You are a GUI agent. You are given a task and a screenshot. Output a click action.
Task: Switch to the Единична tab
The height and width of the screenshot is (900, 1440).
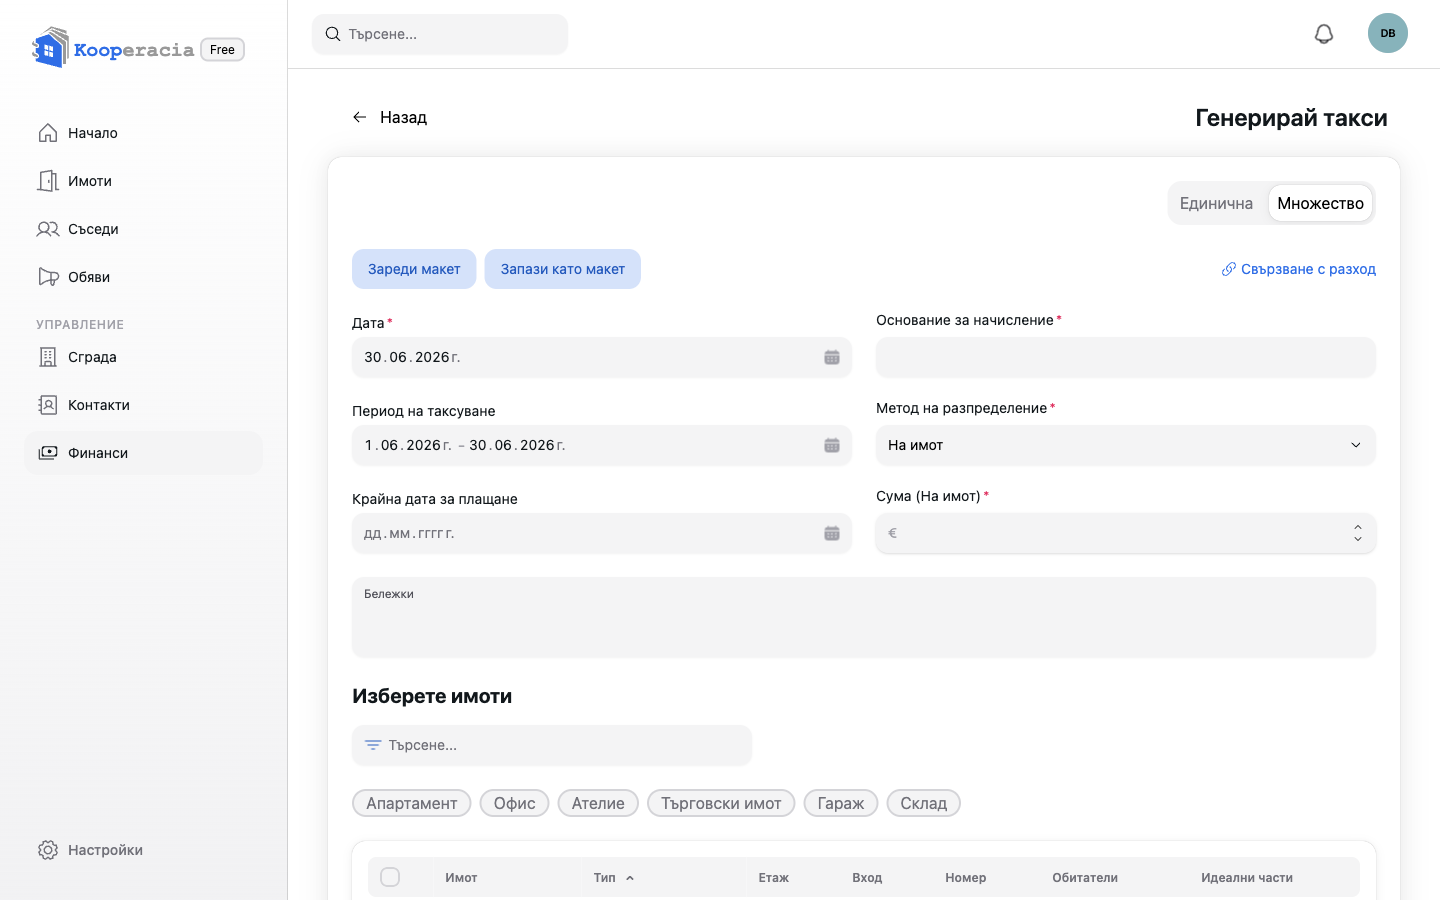(x=1216, y=203)
